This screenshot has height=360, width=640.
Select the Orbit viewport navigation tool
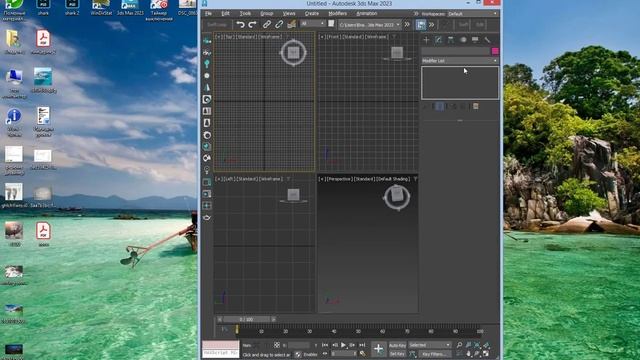click(477, 353)
